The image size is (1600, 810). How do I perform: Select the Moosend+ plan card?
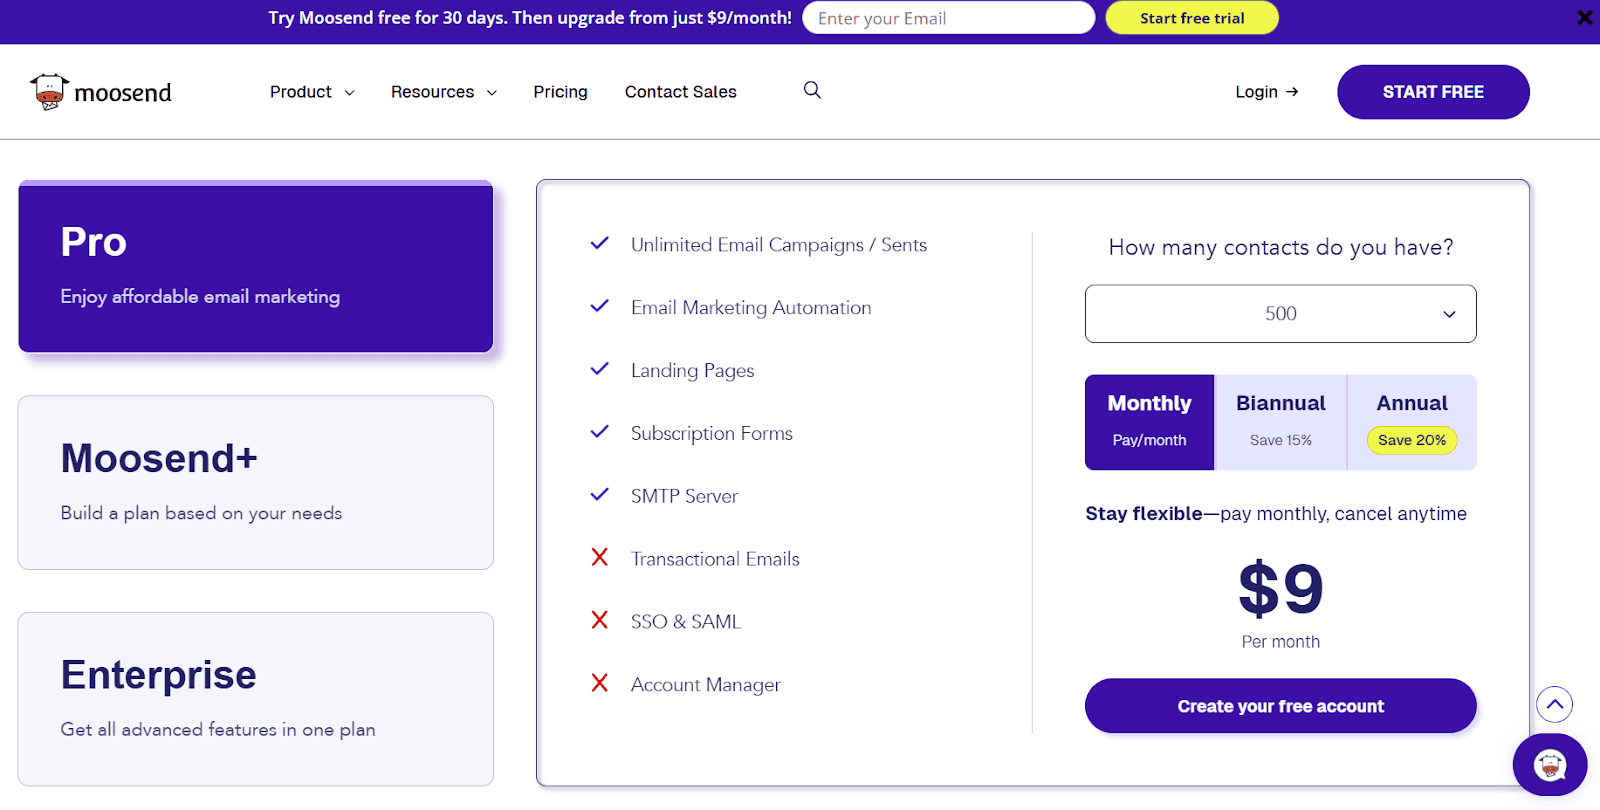[x=256, y=483]
